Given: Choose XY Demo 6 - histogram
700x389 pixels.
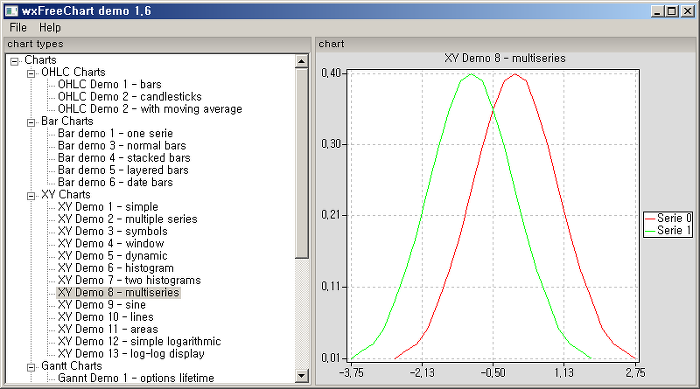Looking at the screenshot, I should coord(116,268).
